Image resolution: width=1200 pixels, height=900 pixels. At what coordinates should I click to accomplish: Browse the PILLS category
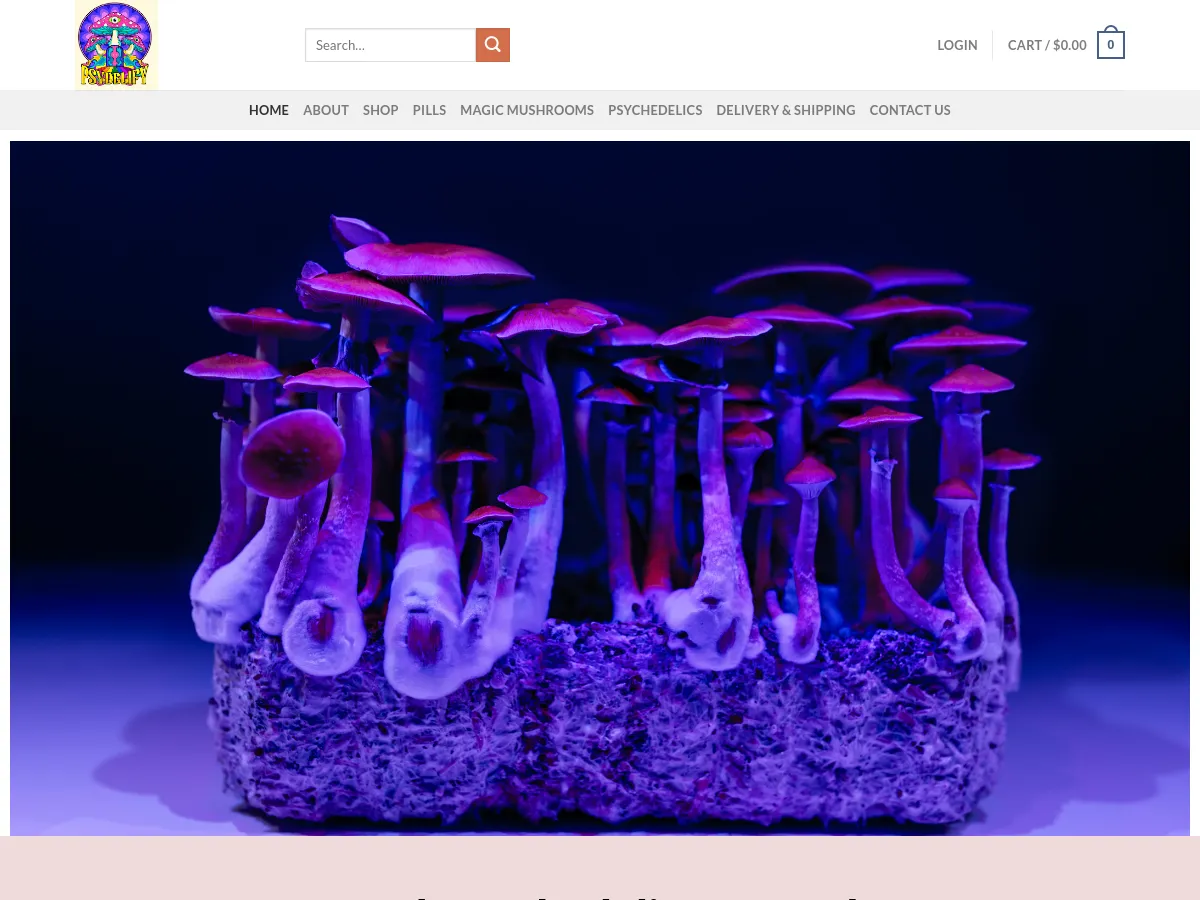tap(429, 110)
